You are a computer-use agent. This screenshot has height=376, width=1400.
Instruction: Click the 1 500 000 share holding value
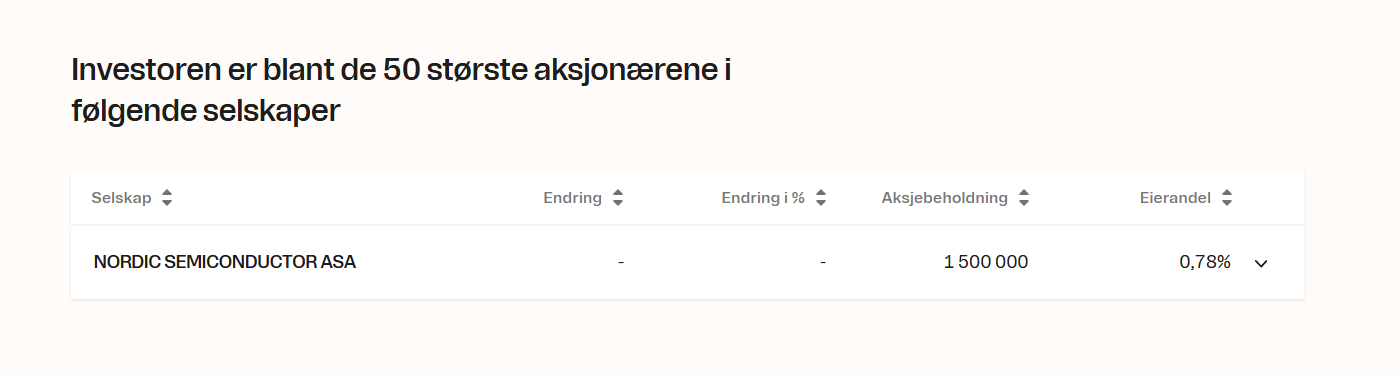click(986, 262)
